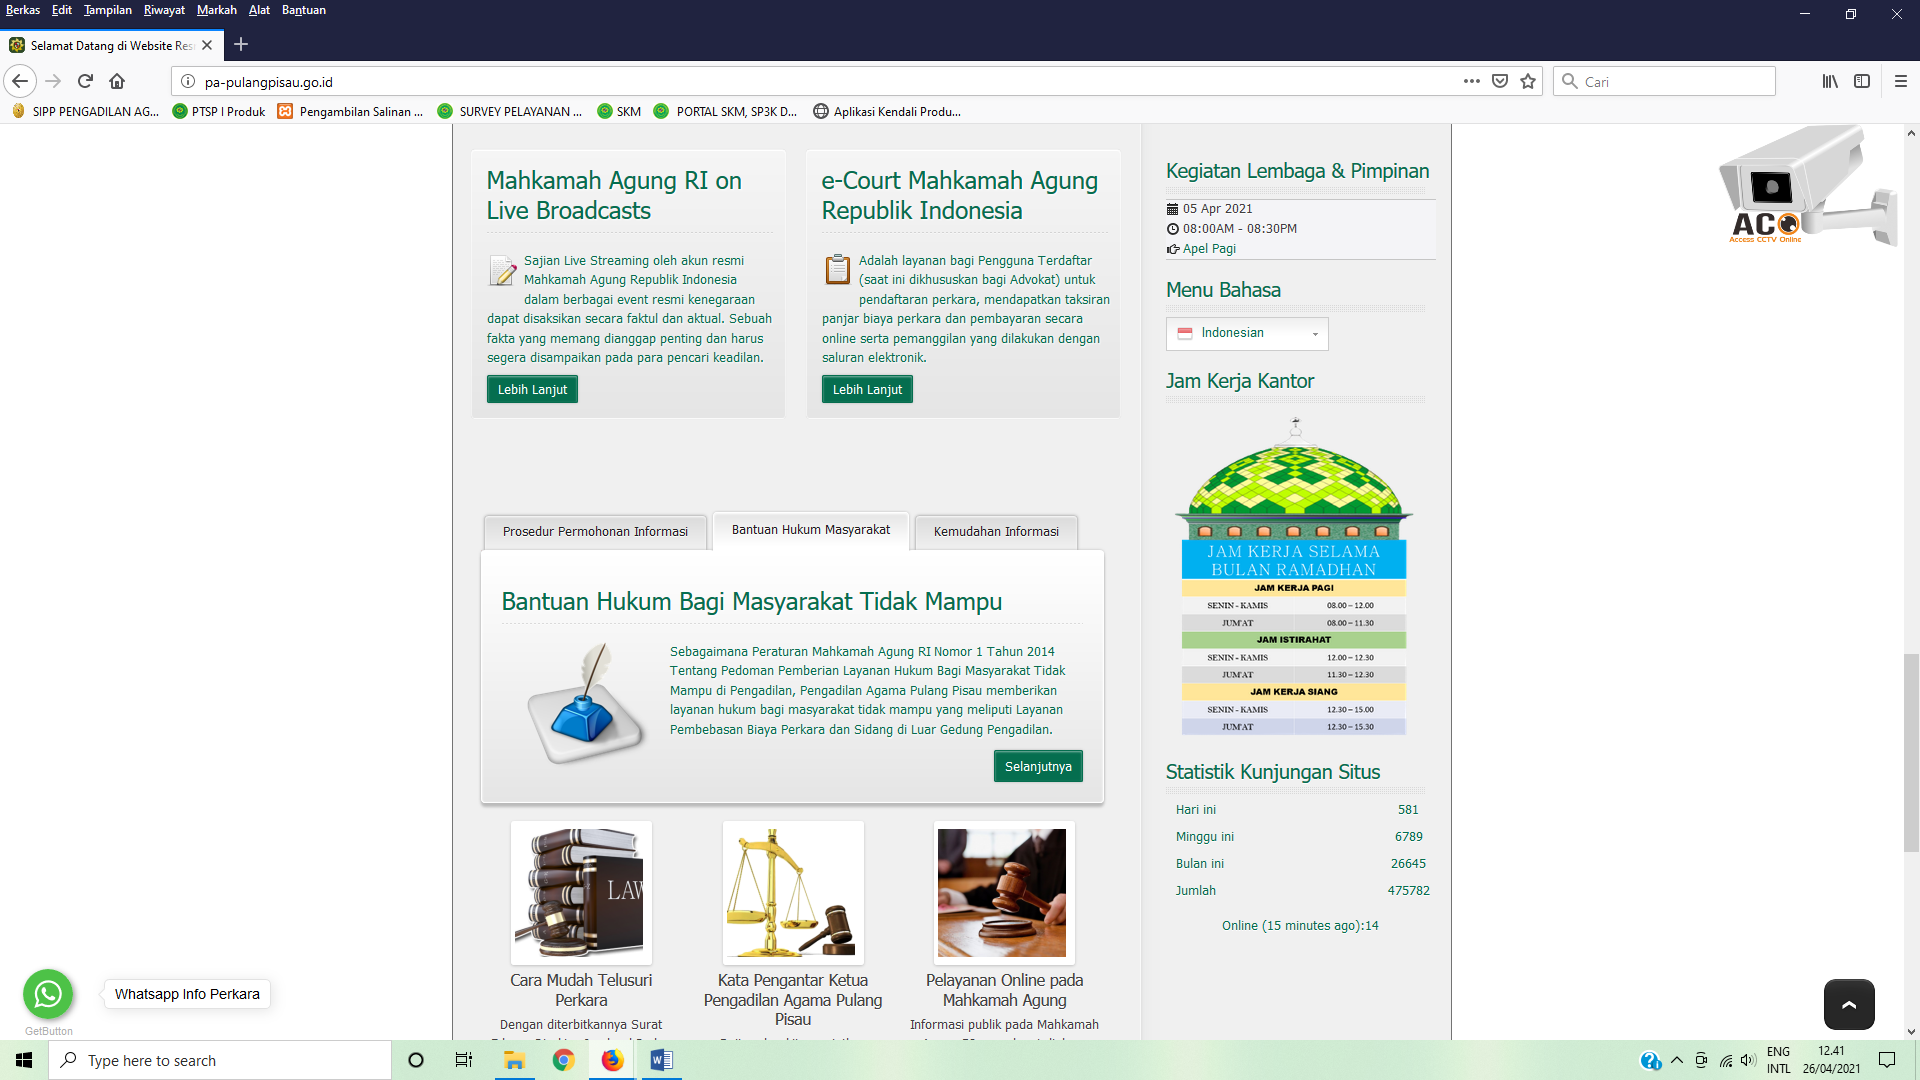Screen dimensions: 1920x1080
Task: Click the Selanjutnya button
Action: (x=1037, y=766)
